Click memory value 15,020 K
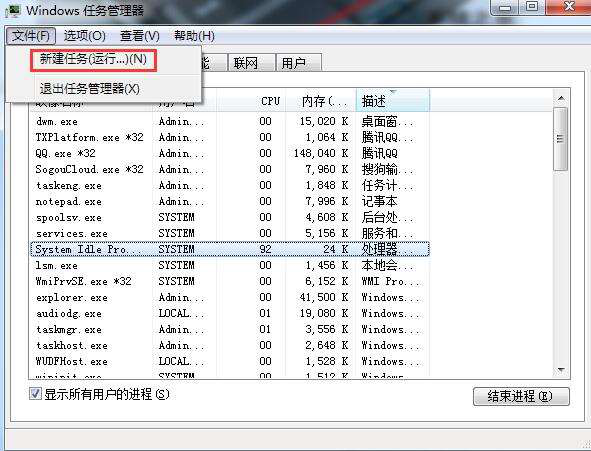 point(324,121)
